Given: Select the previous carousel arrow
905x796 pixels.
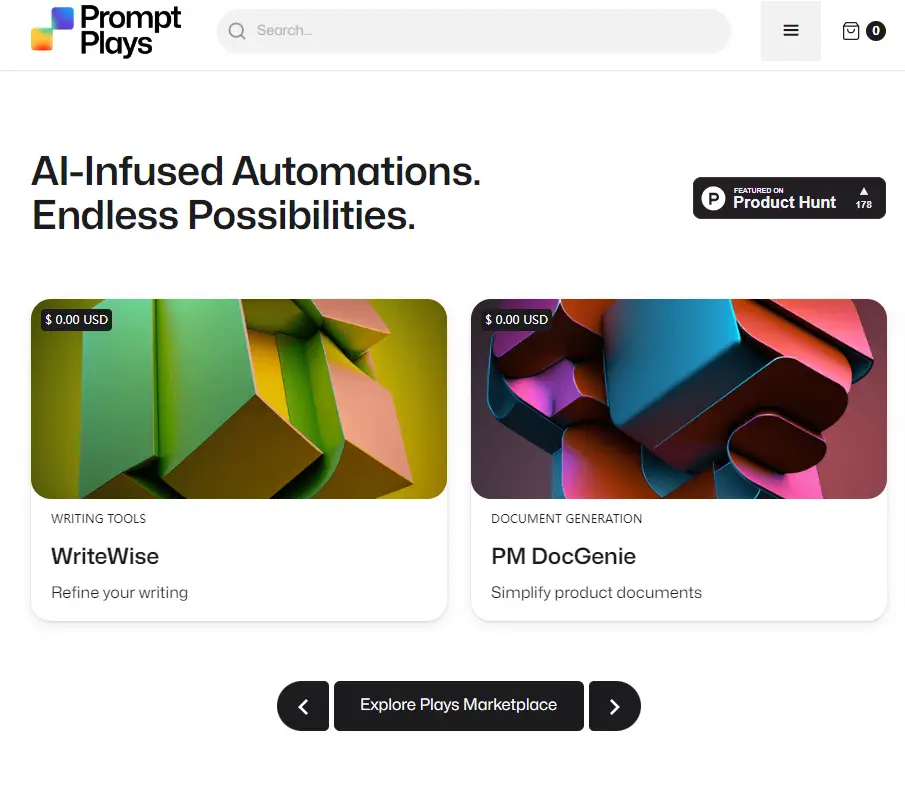Looking at the screenshot, I should pos(303,706).
